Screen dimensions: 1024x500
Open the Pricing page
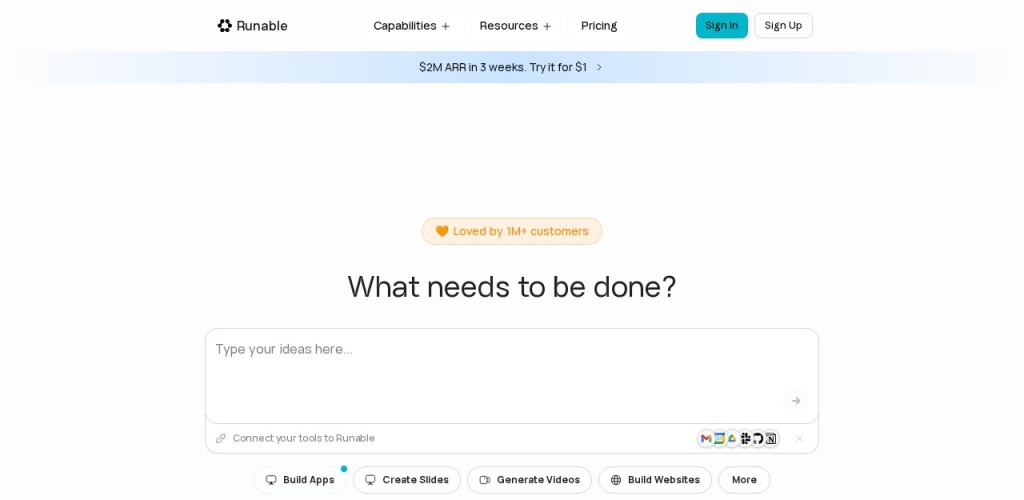coord(599,25)
